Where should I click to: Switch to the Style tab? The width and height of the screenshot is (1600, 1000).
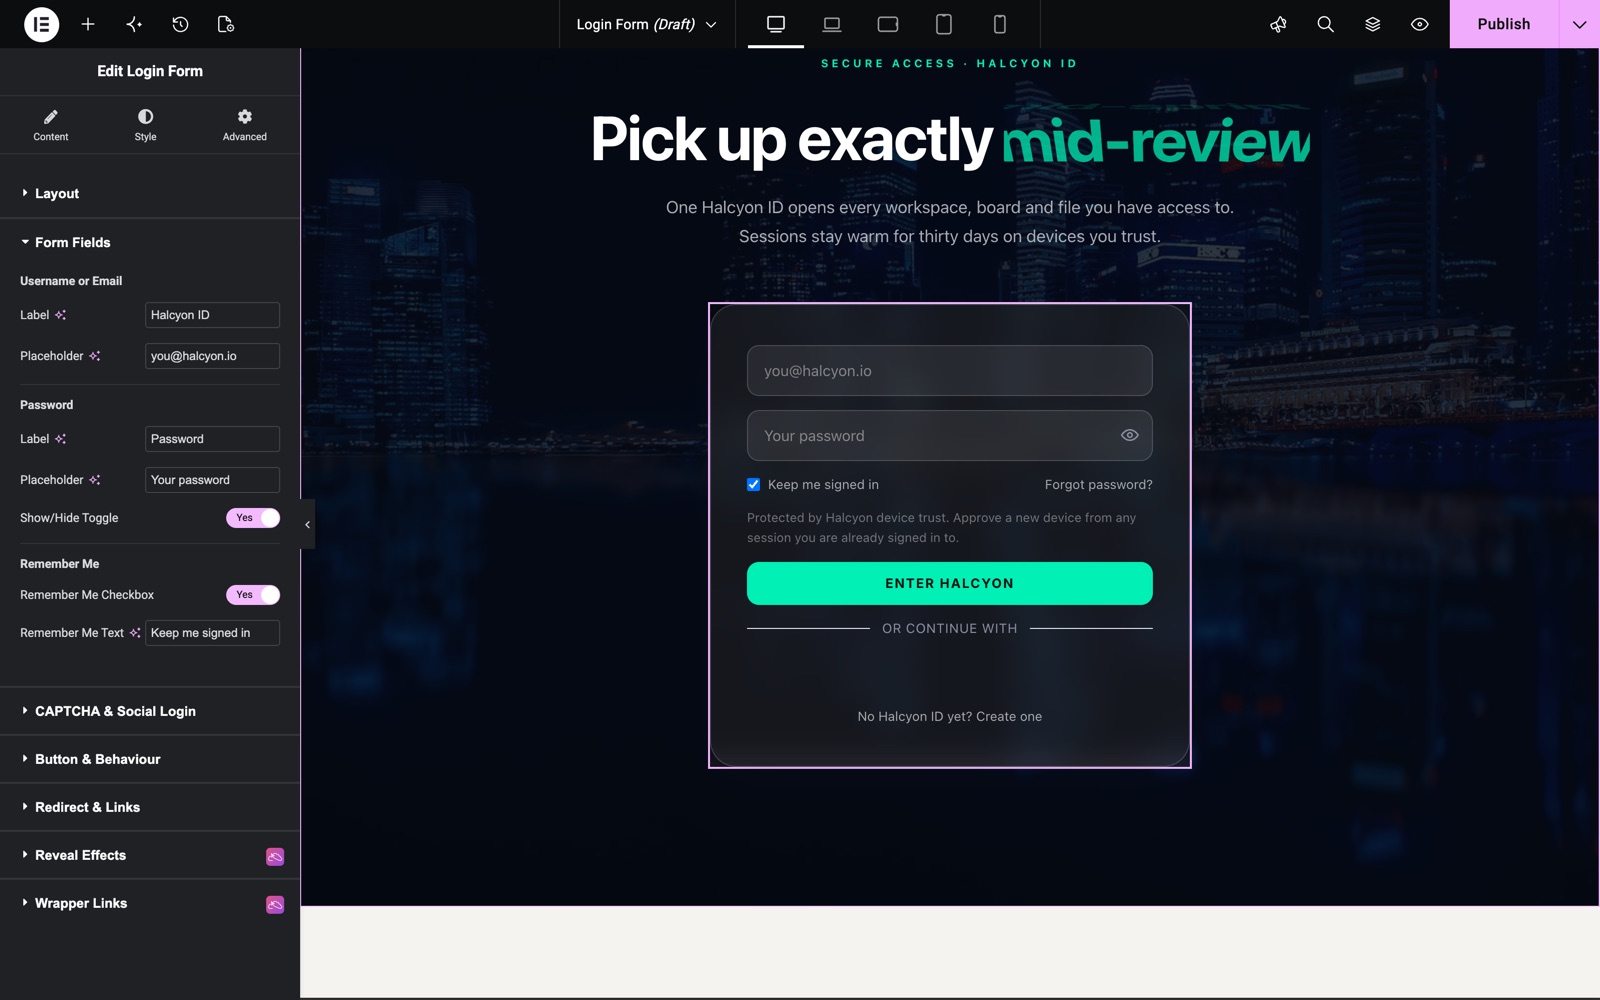tap(146, 125)
